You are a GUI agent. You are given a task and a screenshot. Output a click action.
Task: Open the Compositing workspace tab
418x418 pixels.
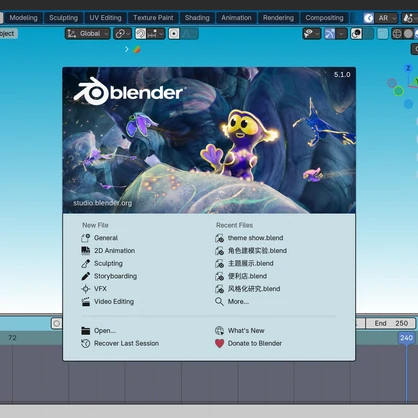[324, 18]
